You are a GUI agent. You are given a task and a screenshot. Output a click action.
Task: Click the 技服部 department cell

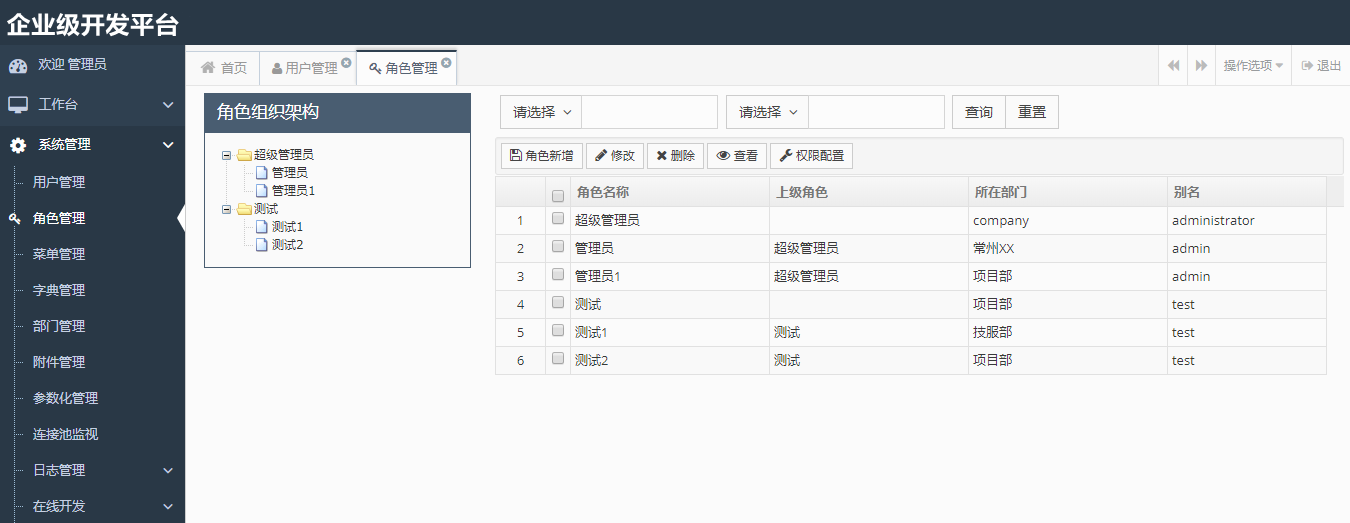click(x=1068, y=332)
